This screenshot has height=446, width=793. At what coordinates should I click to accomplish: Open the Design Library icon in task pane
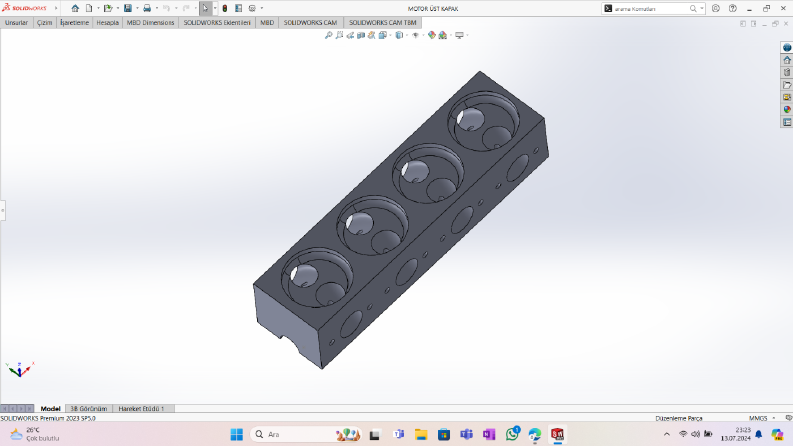[787, 72]
